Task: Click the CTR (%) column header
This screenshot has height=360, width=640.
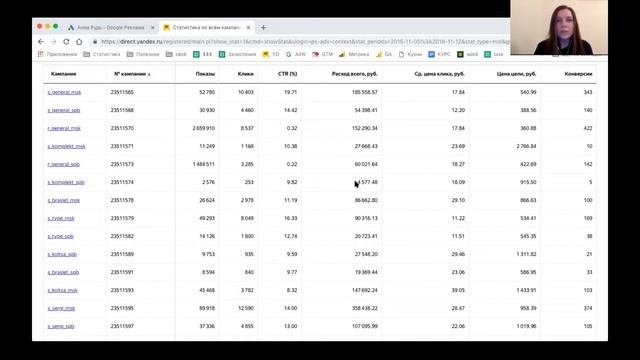Action: point(288,74)
